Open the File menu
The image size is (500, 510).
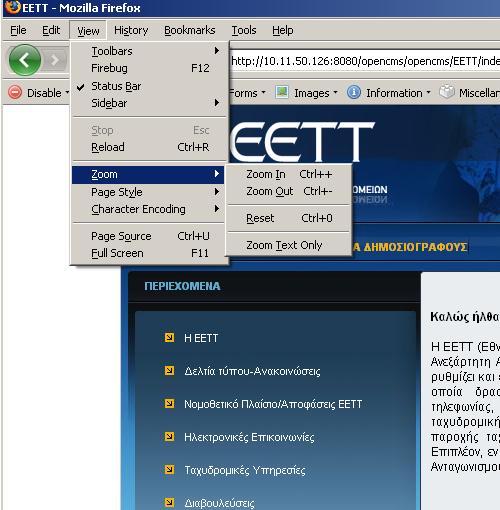(18, 30)
